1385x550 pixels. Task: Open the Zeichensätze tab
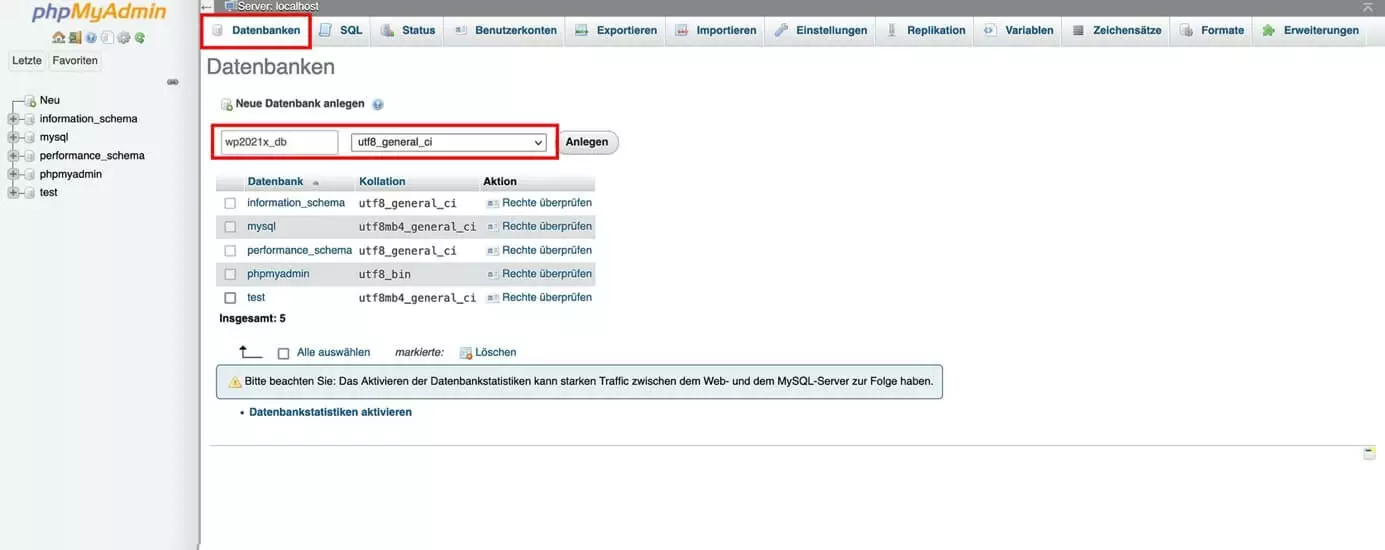pos(1117,30)
